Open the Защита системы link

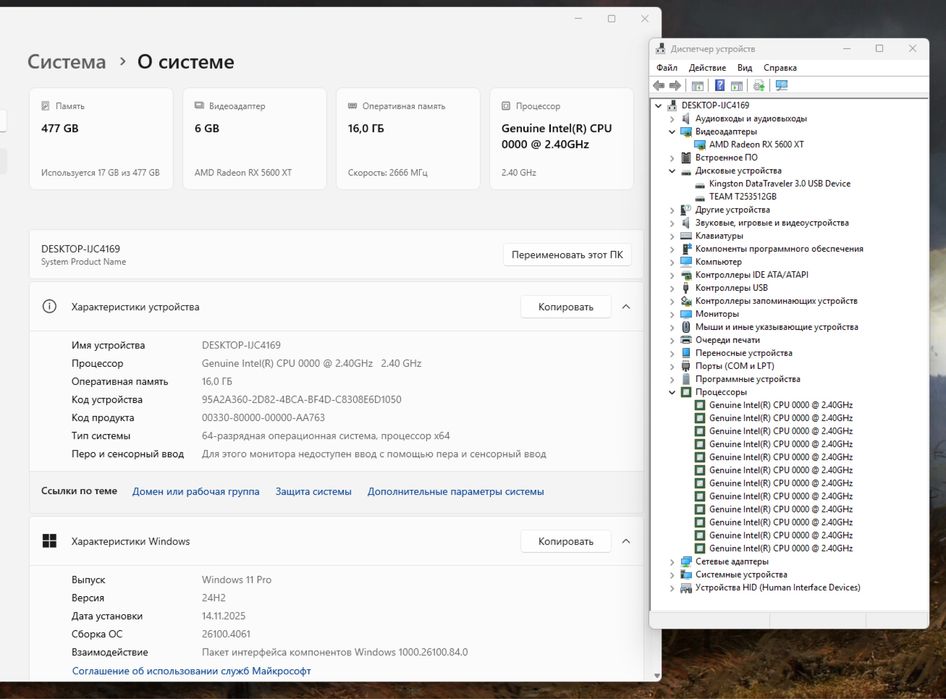[x=313, y=491]
